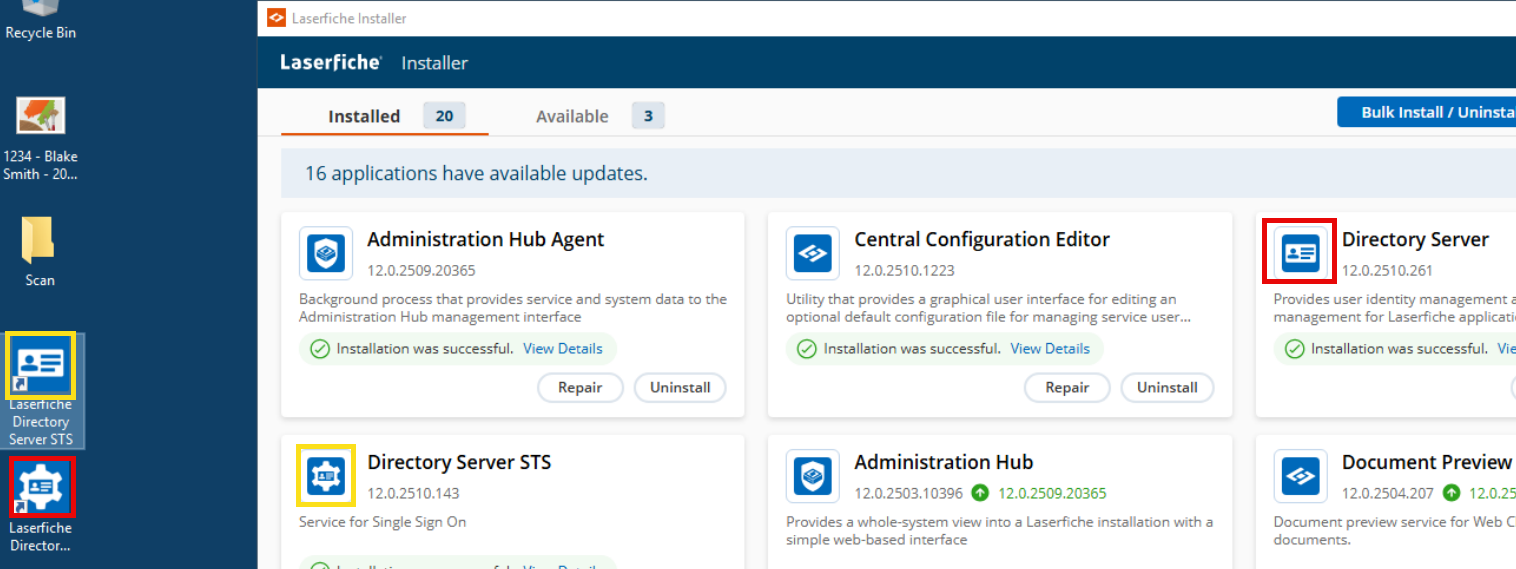
Task: Click the Directory Server STS title
Action: (459, 463)
